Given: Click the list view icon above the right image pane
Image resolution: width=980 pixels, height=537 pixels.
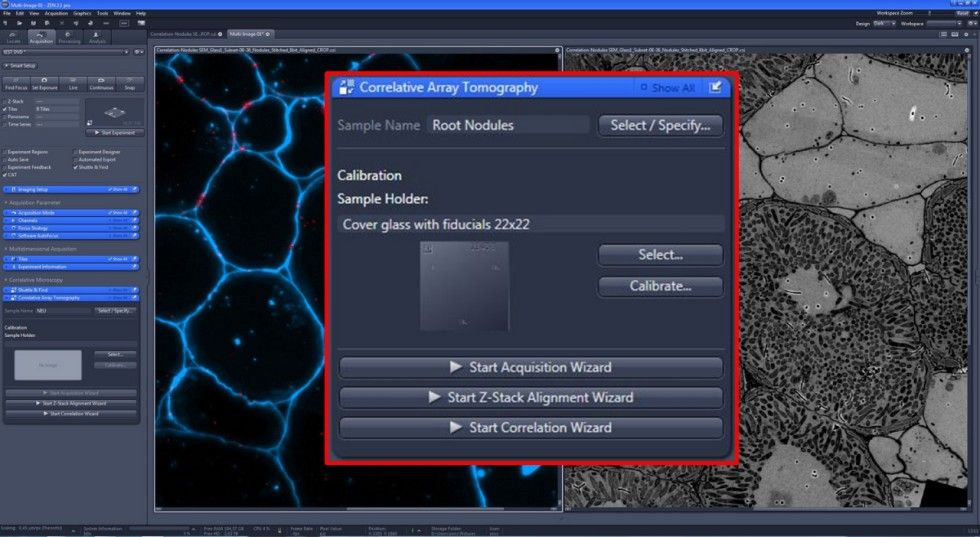Looking at the screenshot, I should click(944, 34).
